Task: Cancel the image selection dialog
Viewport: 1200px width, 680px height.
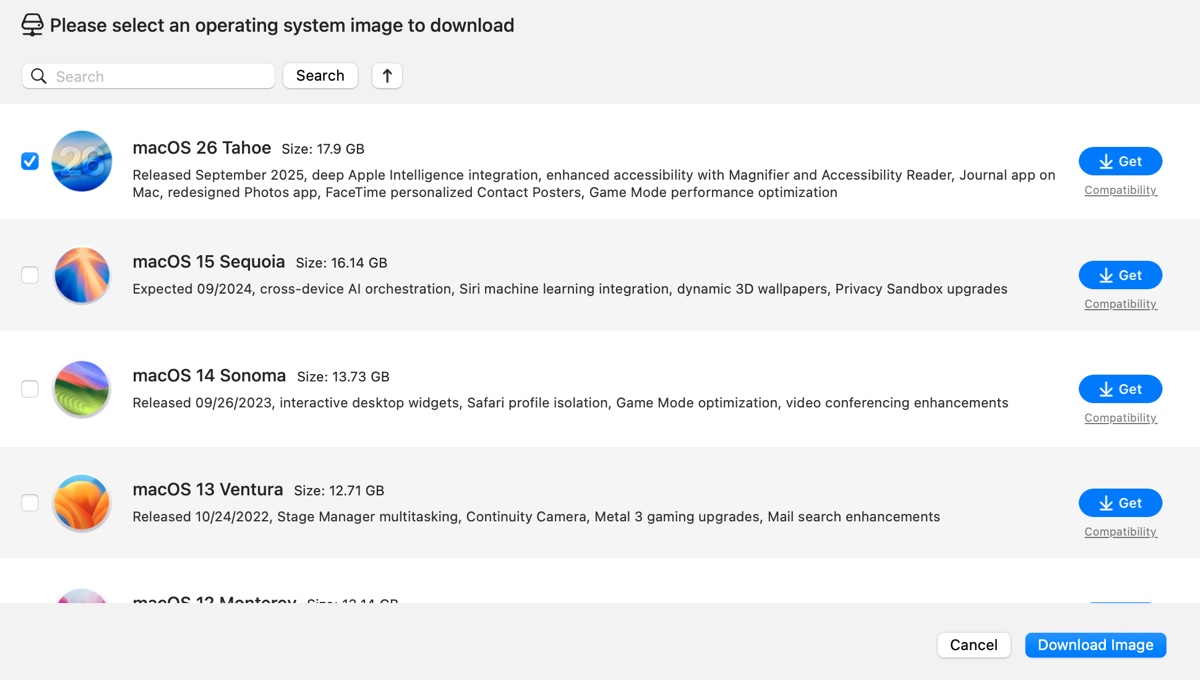Action: [x=973, y=645]
